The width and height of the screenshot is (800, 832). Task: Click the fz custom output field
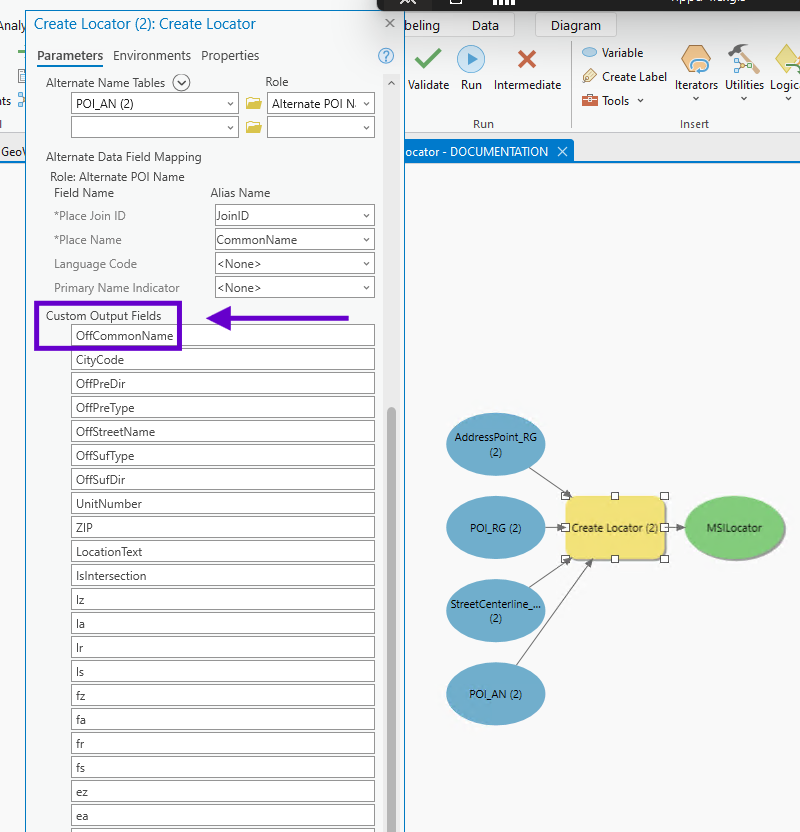(x=223, y=695)
